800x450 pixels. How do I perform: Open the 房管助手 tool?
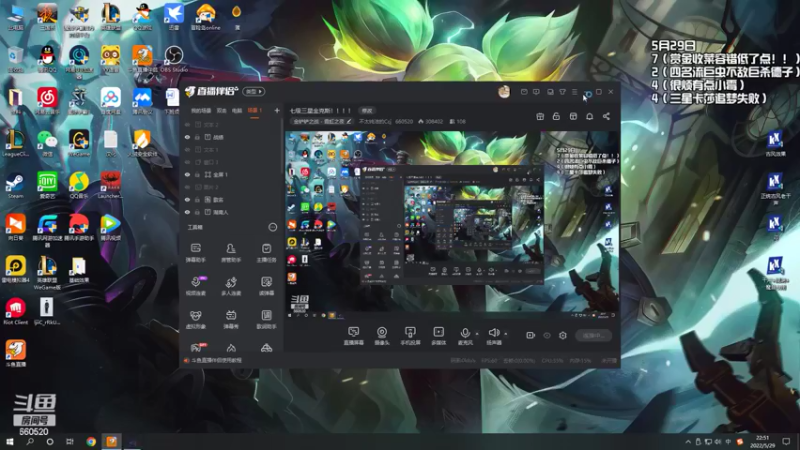[x=231, y=253]
